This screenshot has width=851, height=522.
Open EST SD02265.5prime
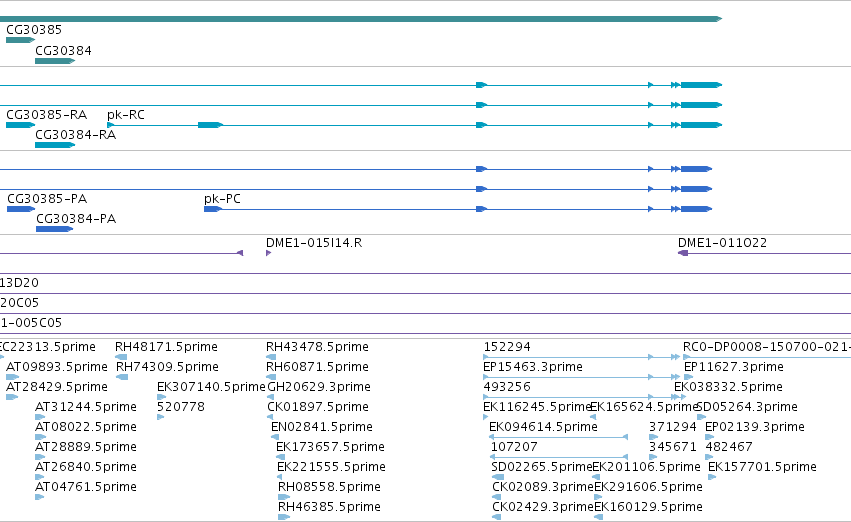(x=542, y=467)
